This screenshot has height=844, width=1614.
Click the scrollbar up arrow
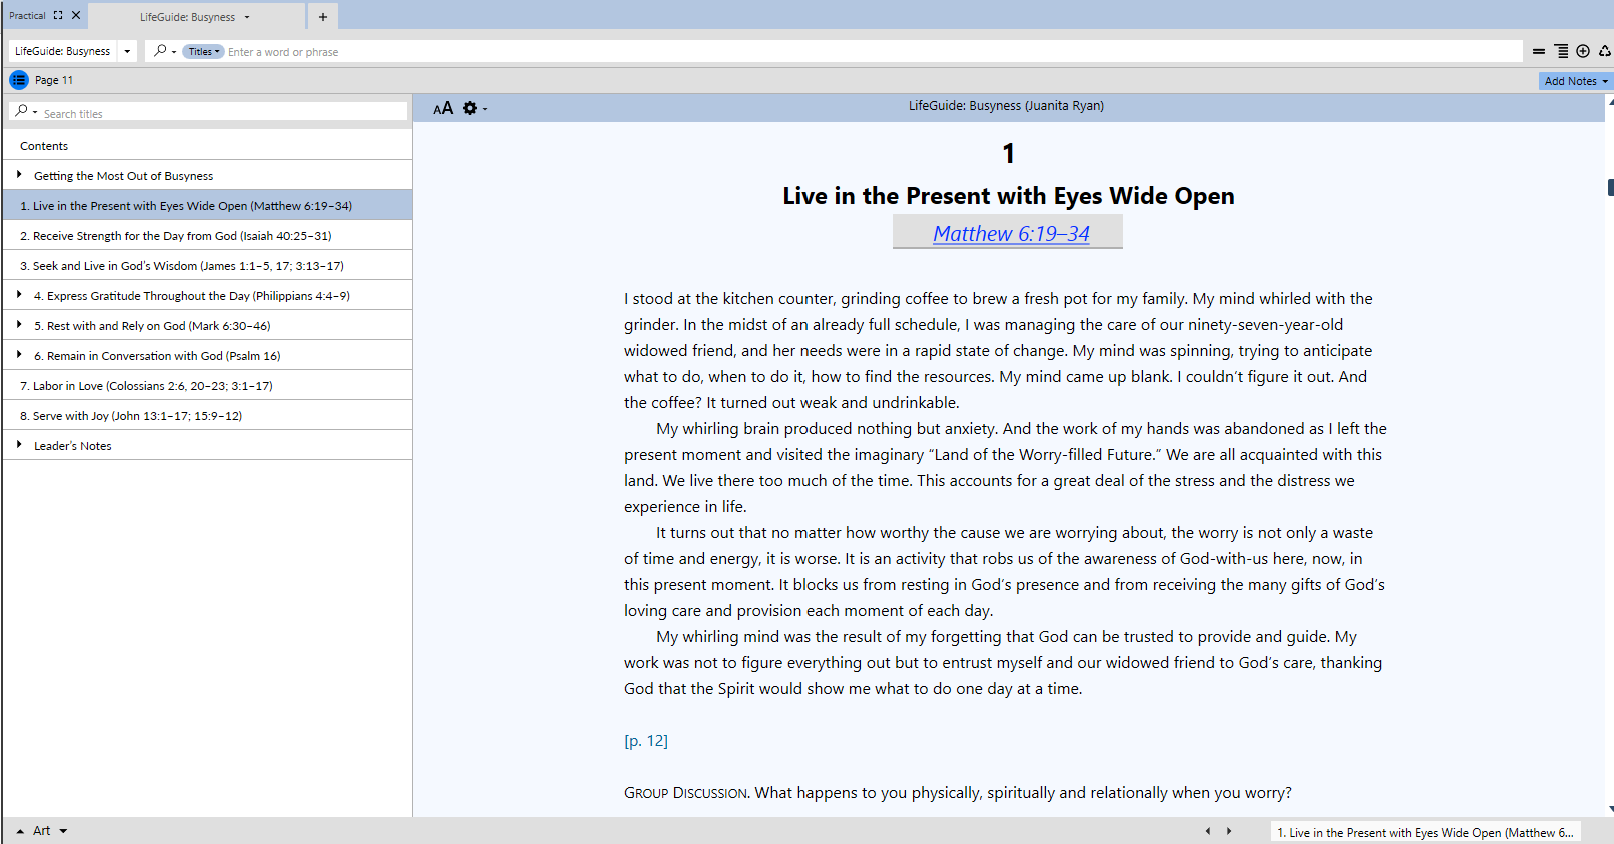pyautogui.click(x=1610, y=102)
